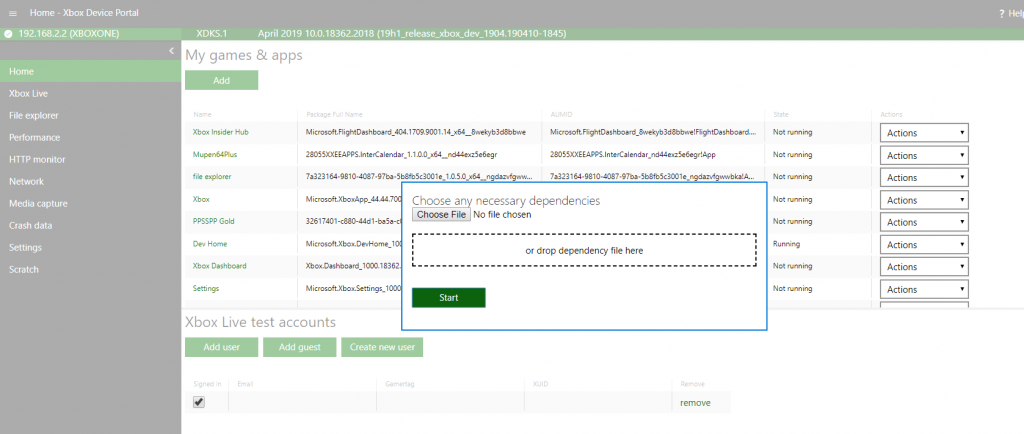Click the Add guest button

(x=300, y=347)
